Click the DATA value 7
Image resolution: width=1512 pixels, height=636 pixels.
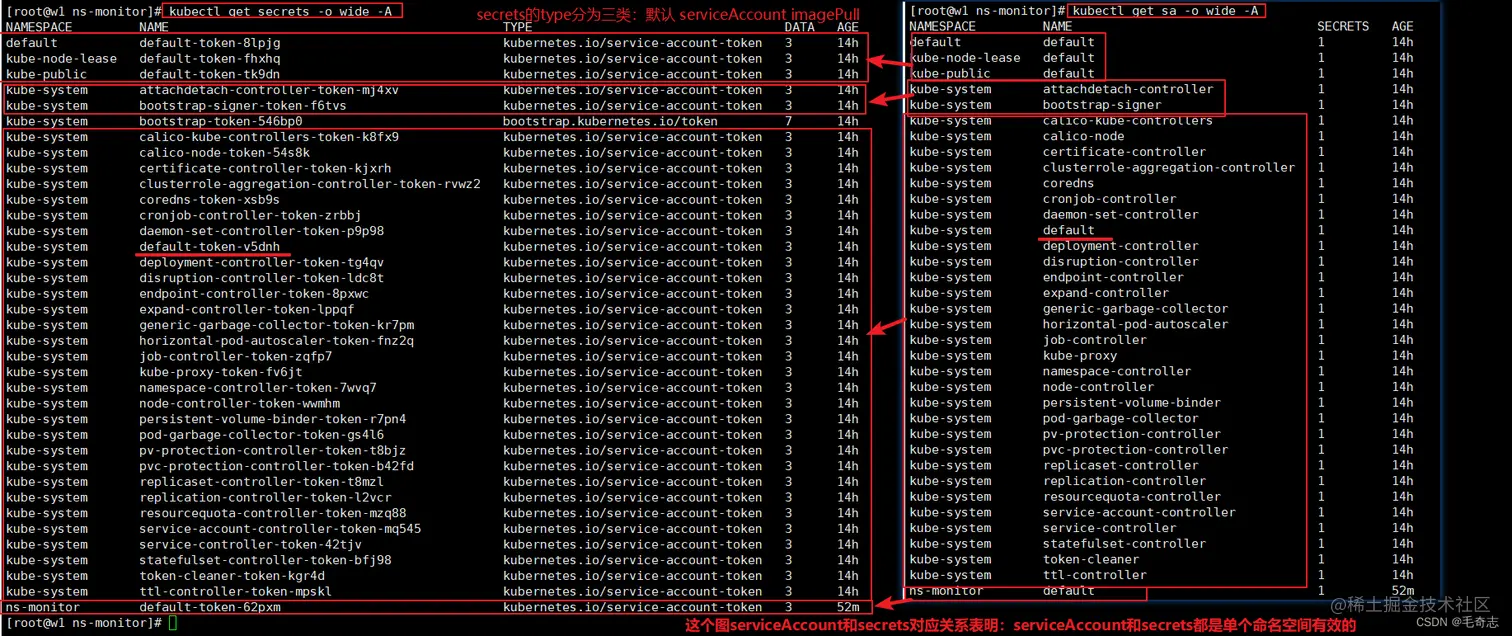789,122
